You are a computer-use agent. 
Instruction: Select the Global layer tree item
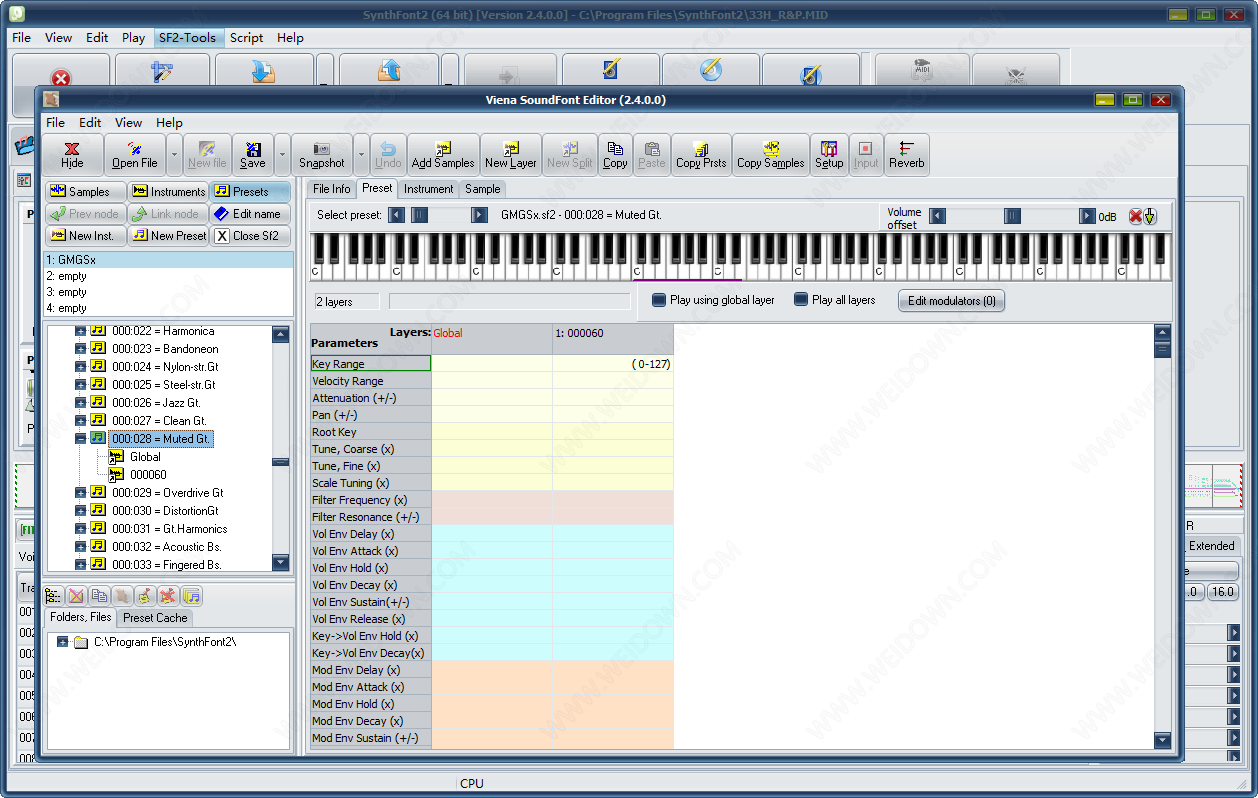[x=145, y=457]
